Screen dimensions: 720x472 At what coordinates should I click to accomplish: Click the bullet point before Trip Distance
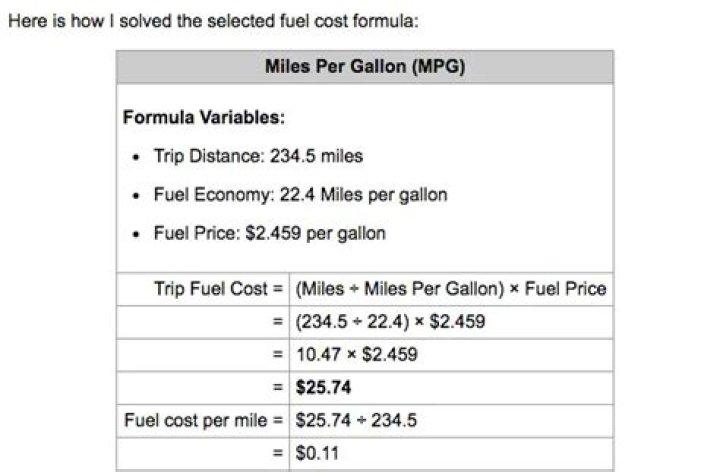136,157
